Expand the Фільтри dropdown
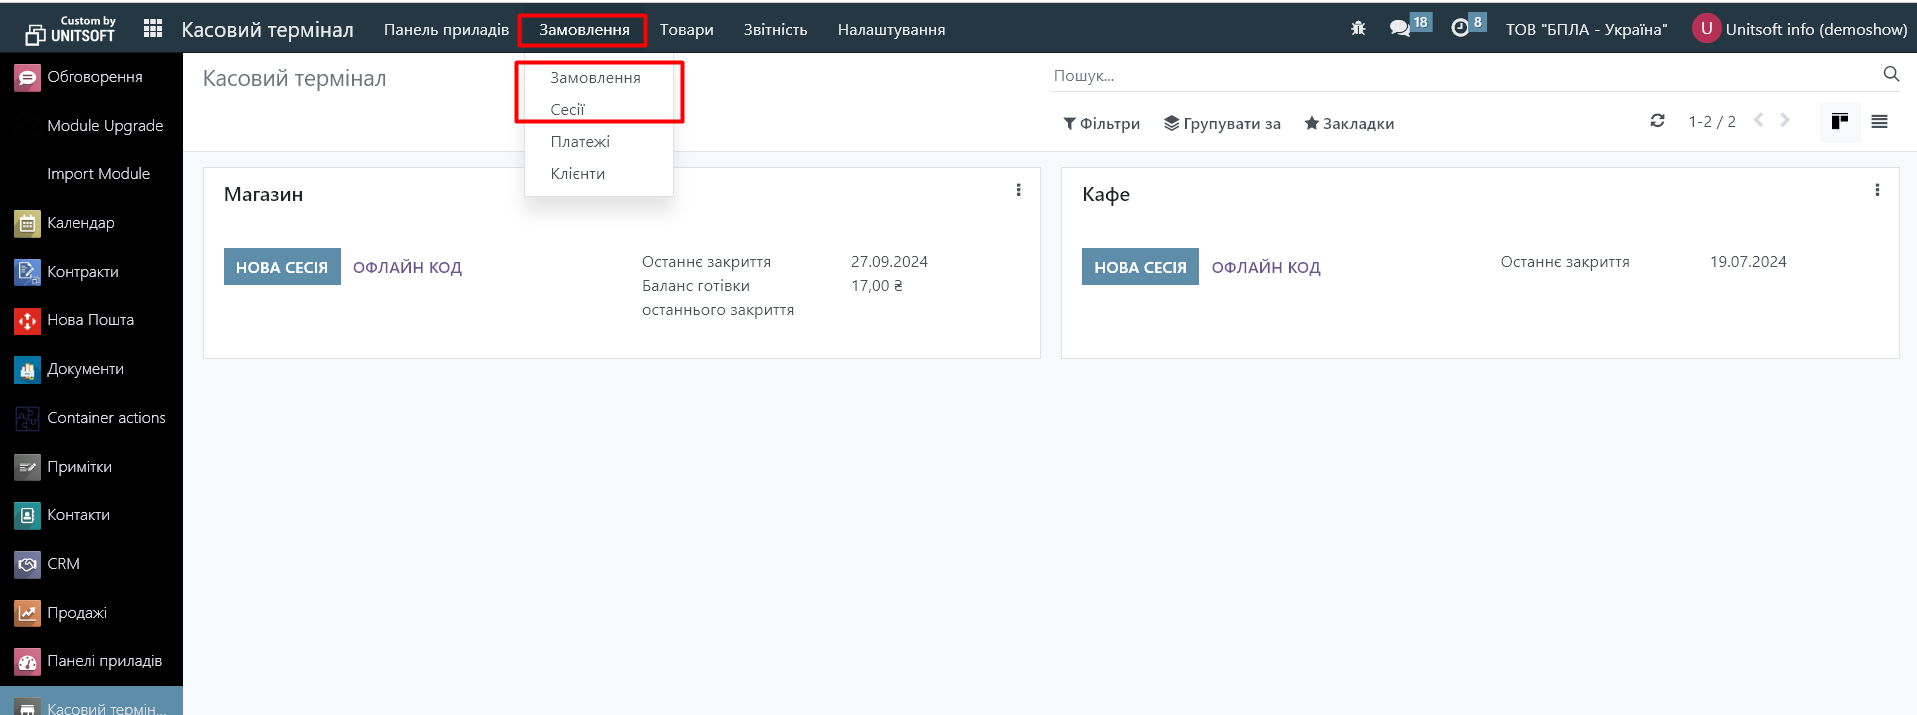This screenshot has height=715, width=1917. pyautogui.click(x=1101, y=124)
